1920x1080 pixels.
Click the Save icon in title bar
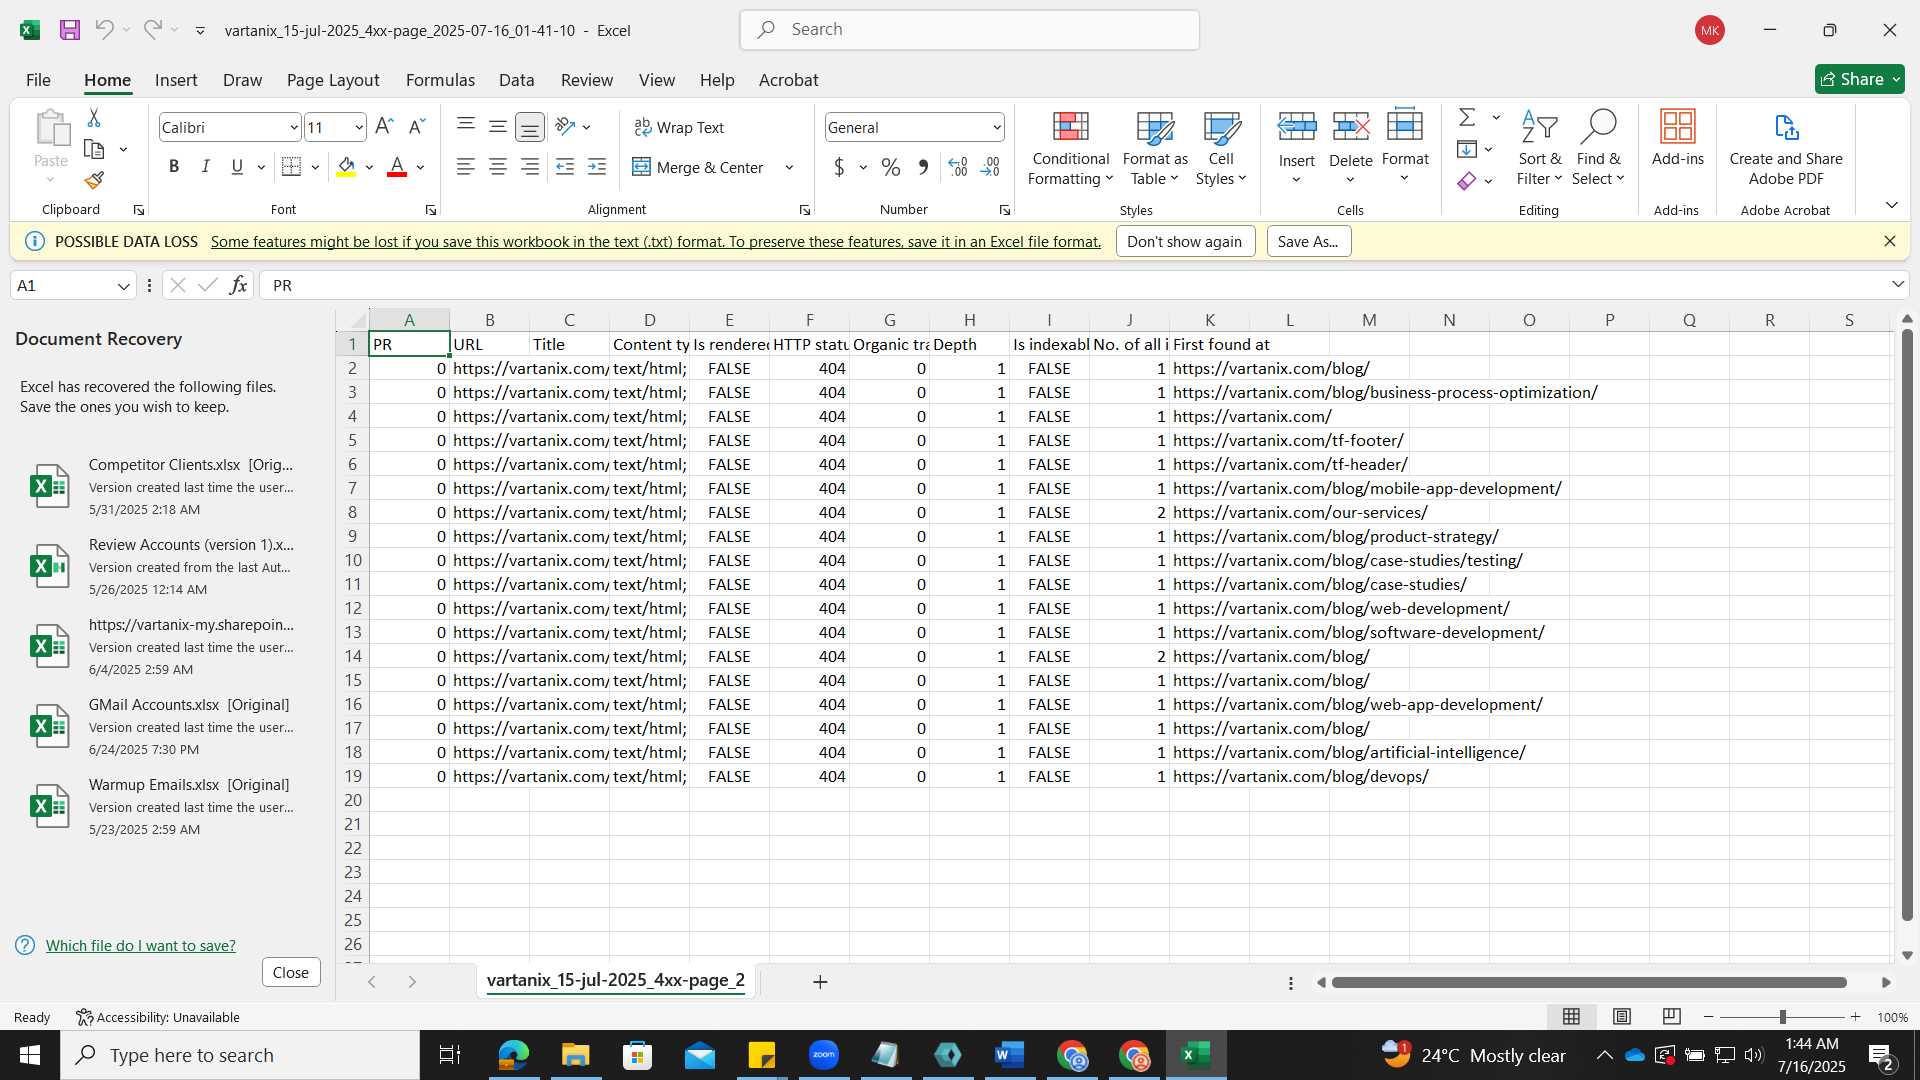(69, 30)
